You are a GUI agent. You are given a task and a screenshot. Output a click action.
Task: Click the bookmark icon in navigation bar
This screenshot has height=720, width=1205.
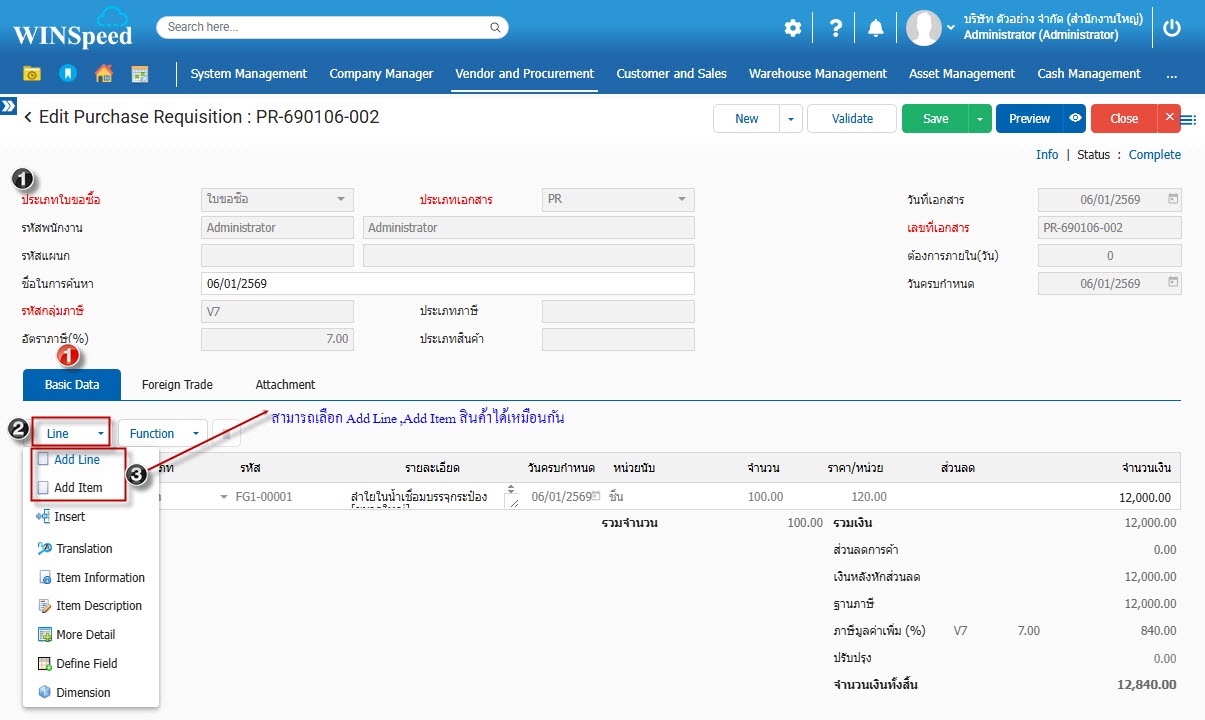pos(68,74)
